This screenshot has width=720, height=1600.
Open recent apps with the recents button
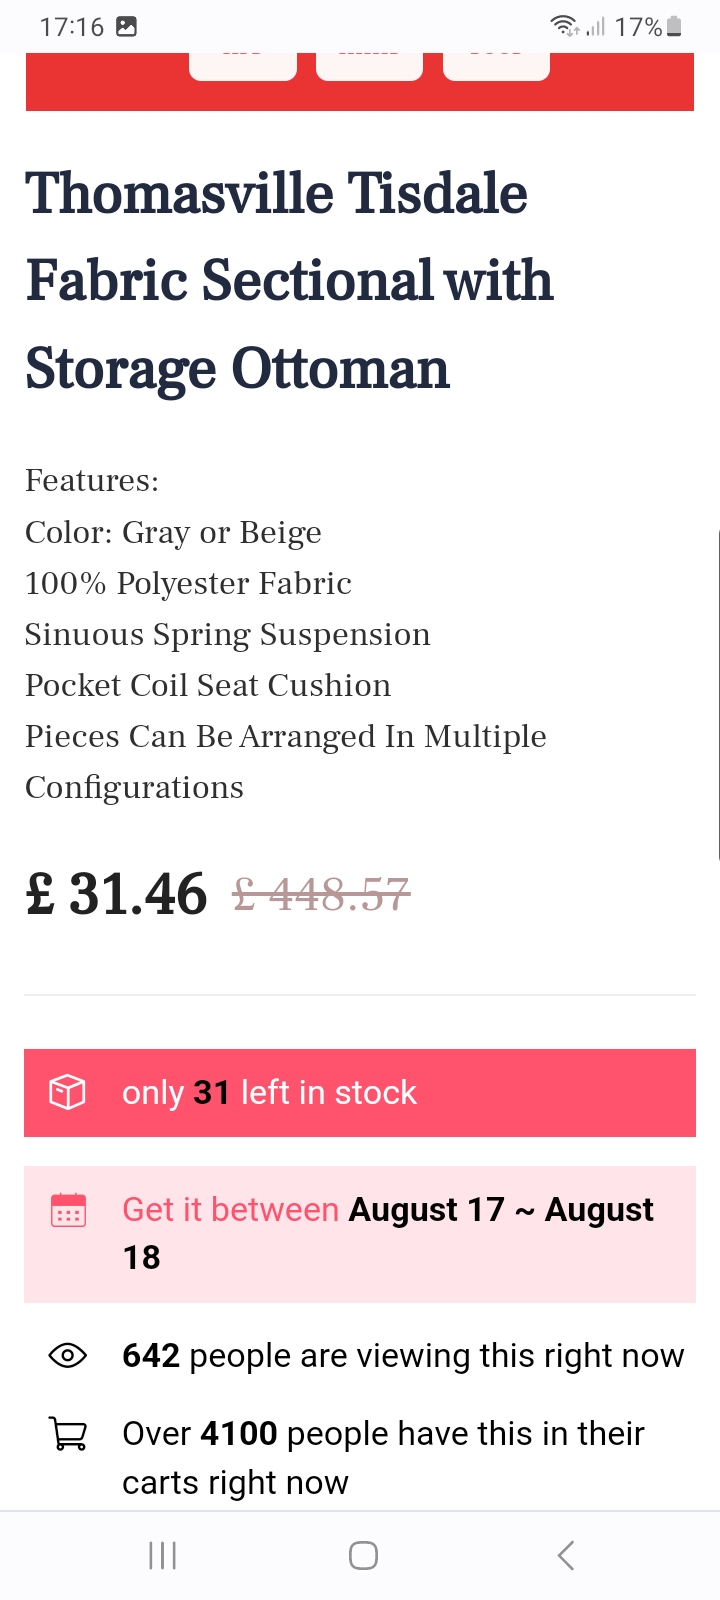pyautogui.click(x=162, y=1555)
